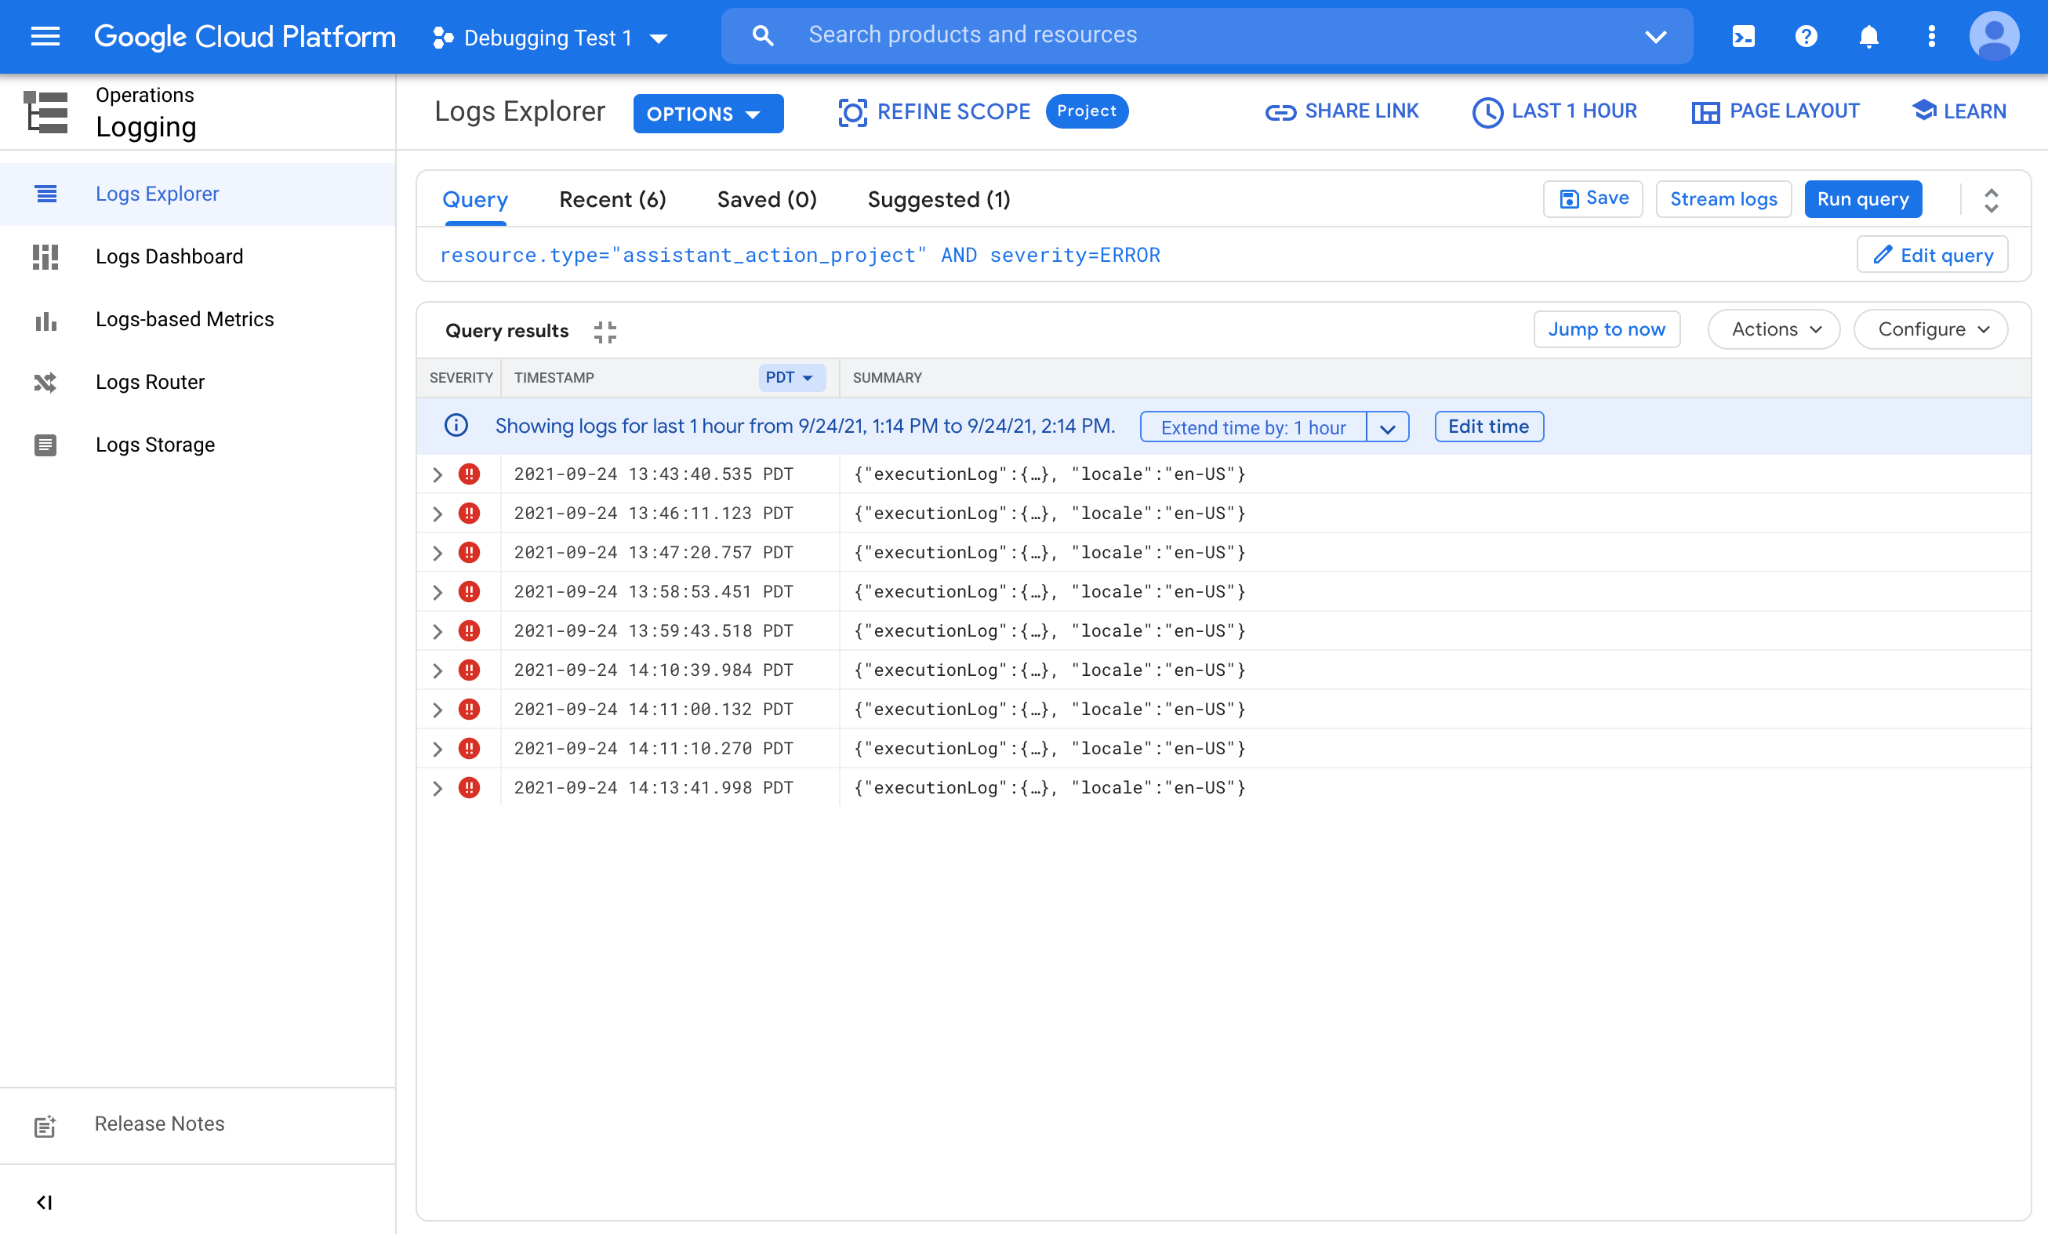The height and width of the screenshot is (1234, 2048).
Task: Switch to the Recent (6) tab
Action: pyautogui.click(x=612, y=200)
